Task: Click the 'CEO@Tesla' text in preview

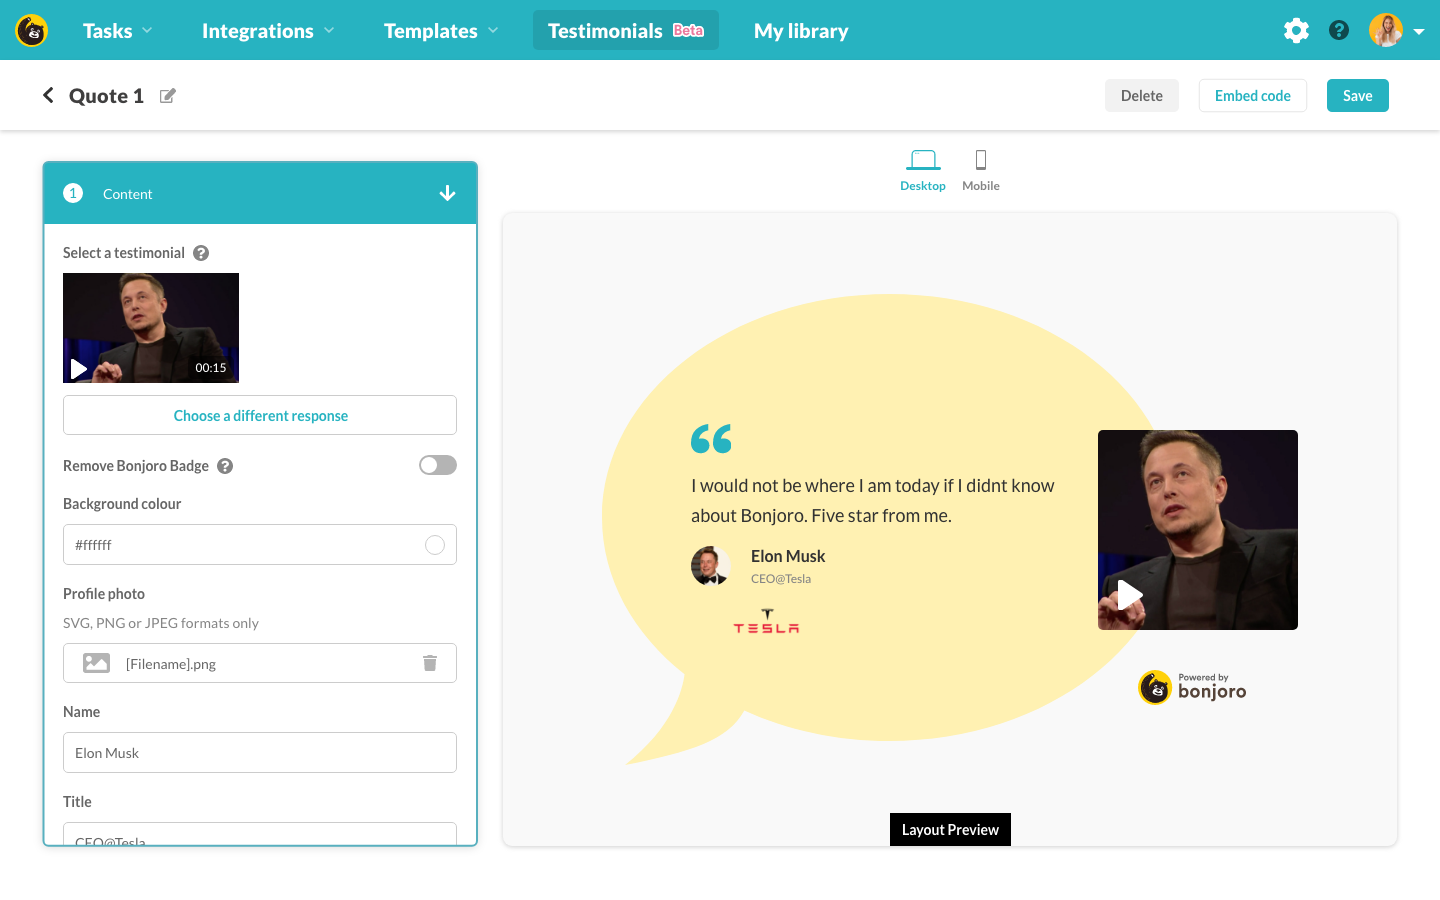Action: (781, 579)
